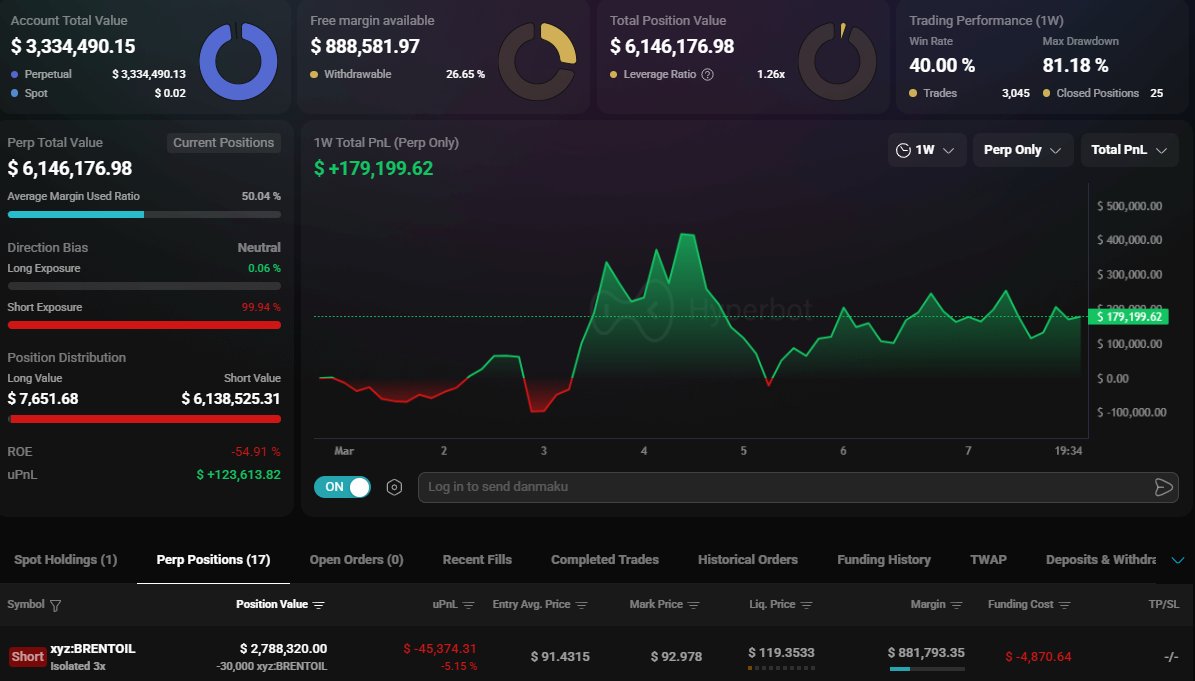Click the Withdrawable 26.65 % value
The width and height of the screenshot is (1195, 681).
[x=466, y=75]
